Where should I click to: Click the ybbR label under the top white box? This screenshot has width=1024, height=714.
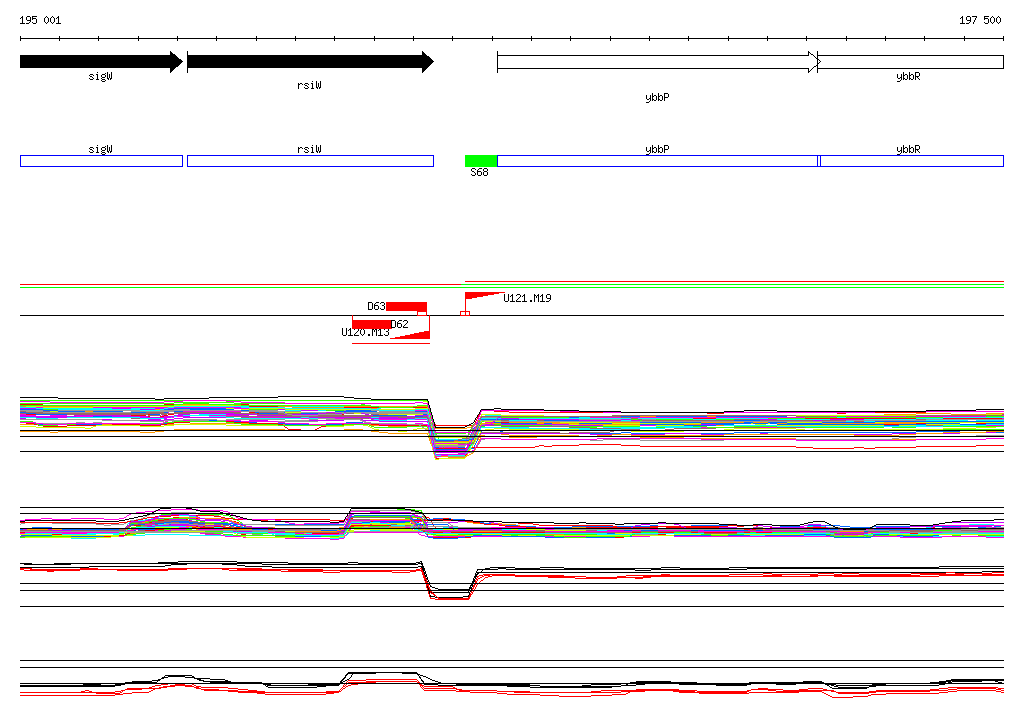tap(908, 76)
